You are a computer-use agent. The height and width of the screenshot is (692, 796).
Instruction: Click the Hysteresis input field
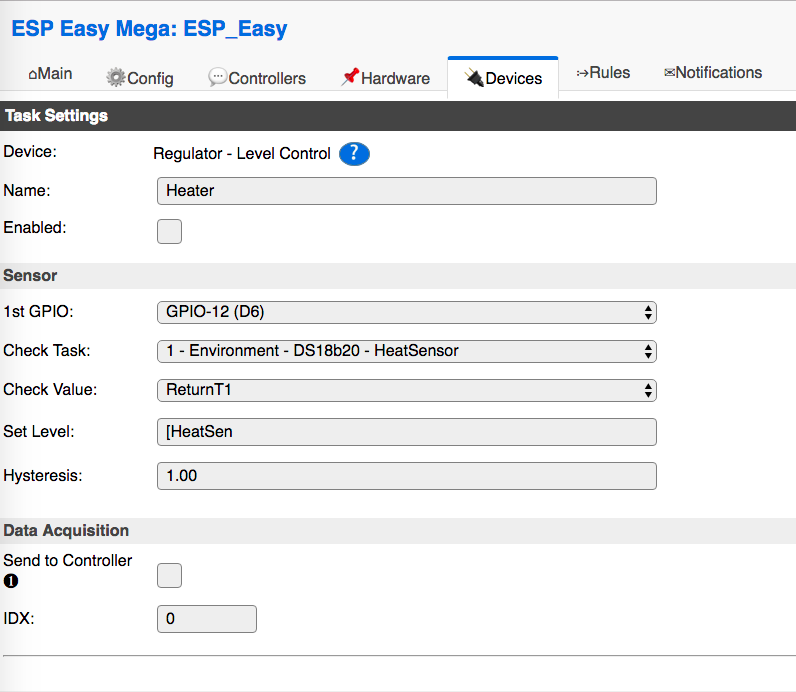click(407, 476)
